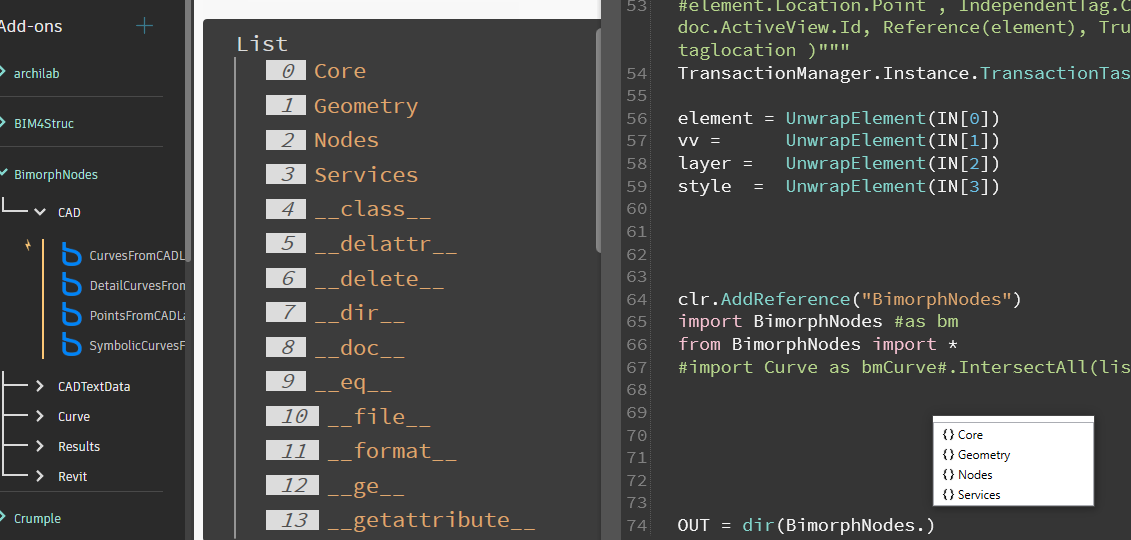This screenshot has height=540, width=1131.
Task: Click the lightning bolt icon in CAD group
Action: (x=28, y=245)
